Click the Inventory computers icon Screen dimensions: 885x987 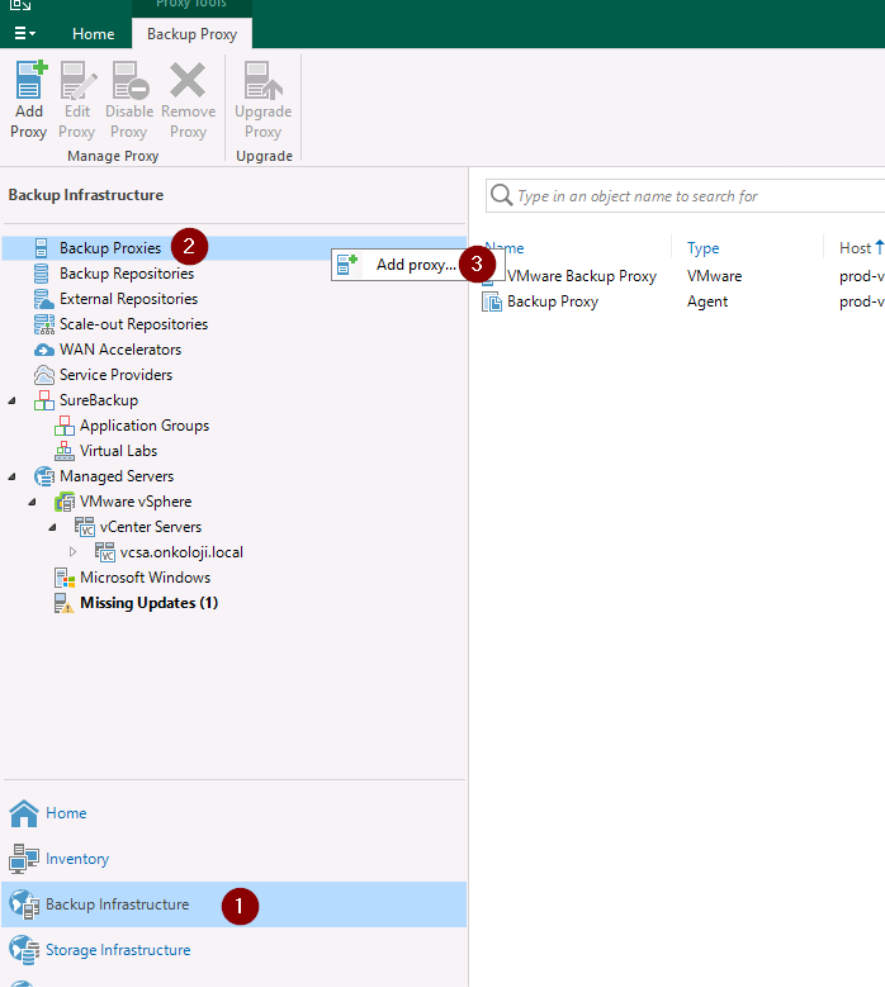click(24, 859)
